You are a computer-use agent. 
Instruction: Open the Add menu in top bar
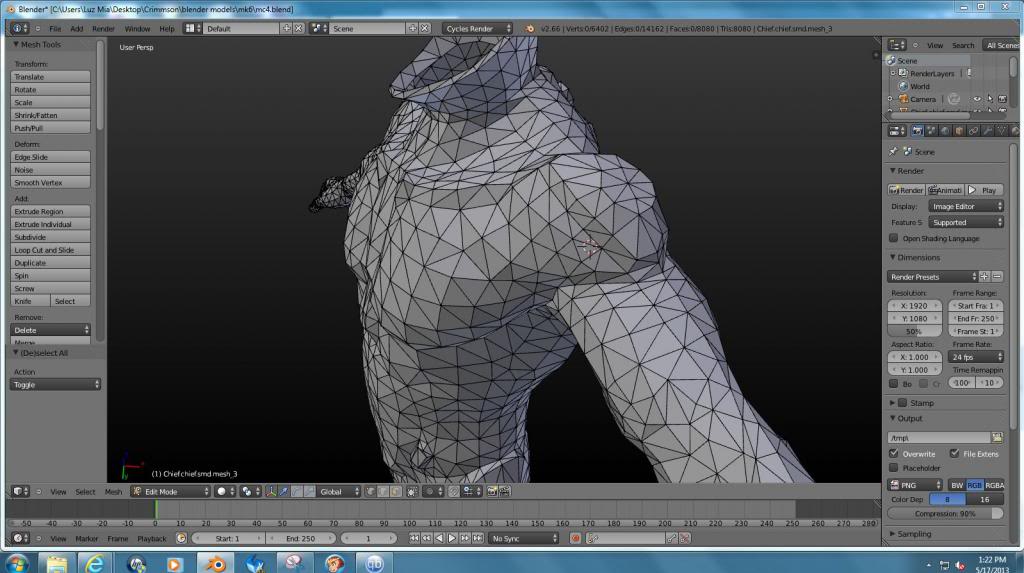[x=76, y=29]
